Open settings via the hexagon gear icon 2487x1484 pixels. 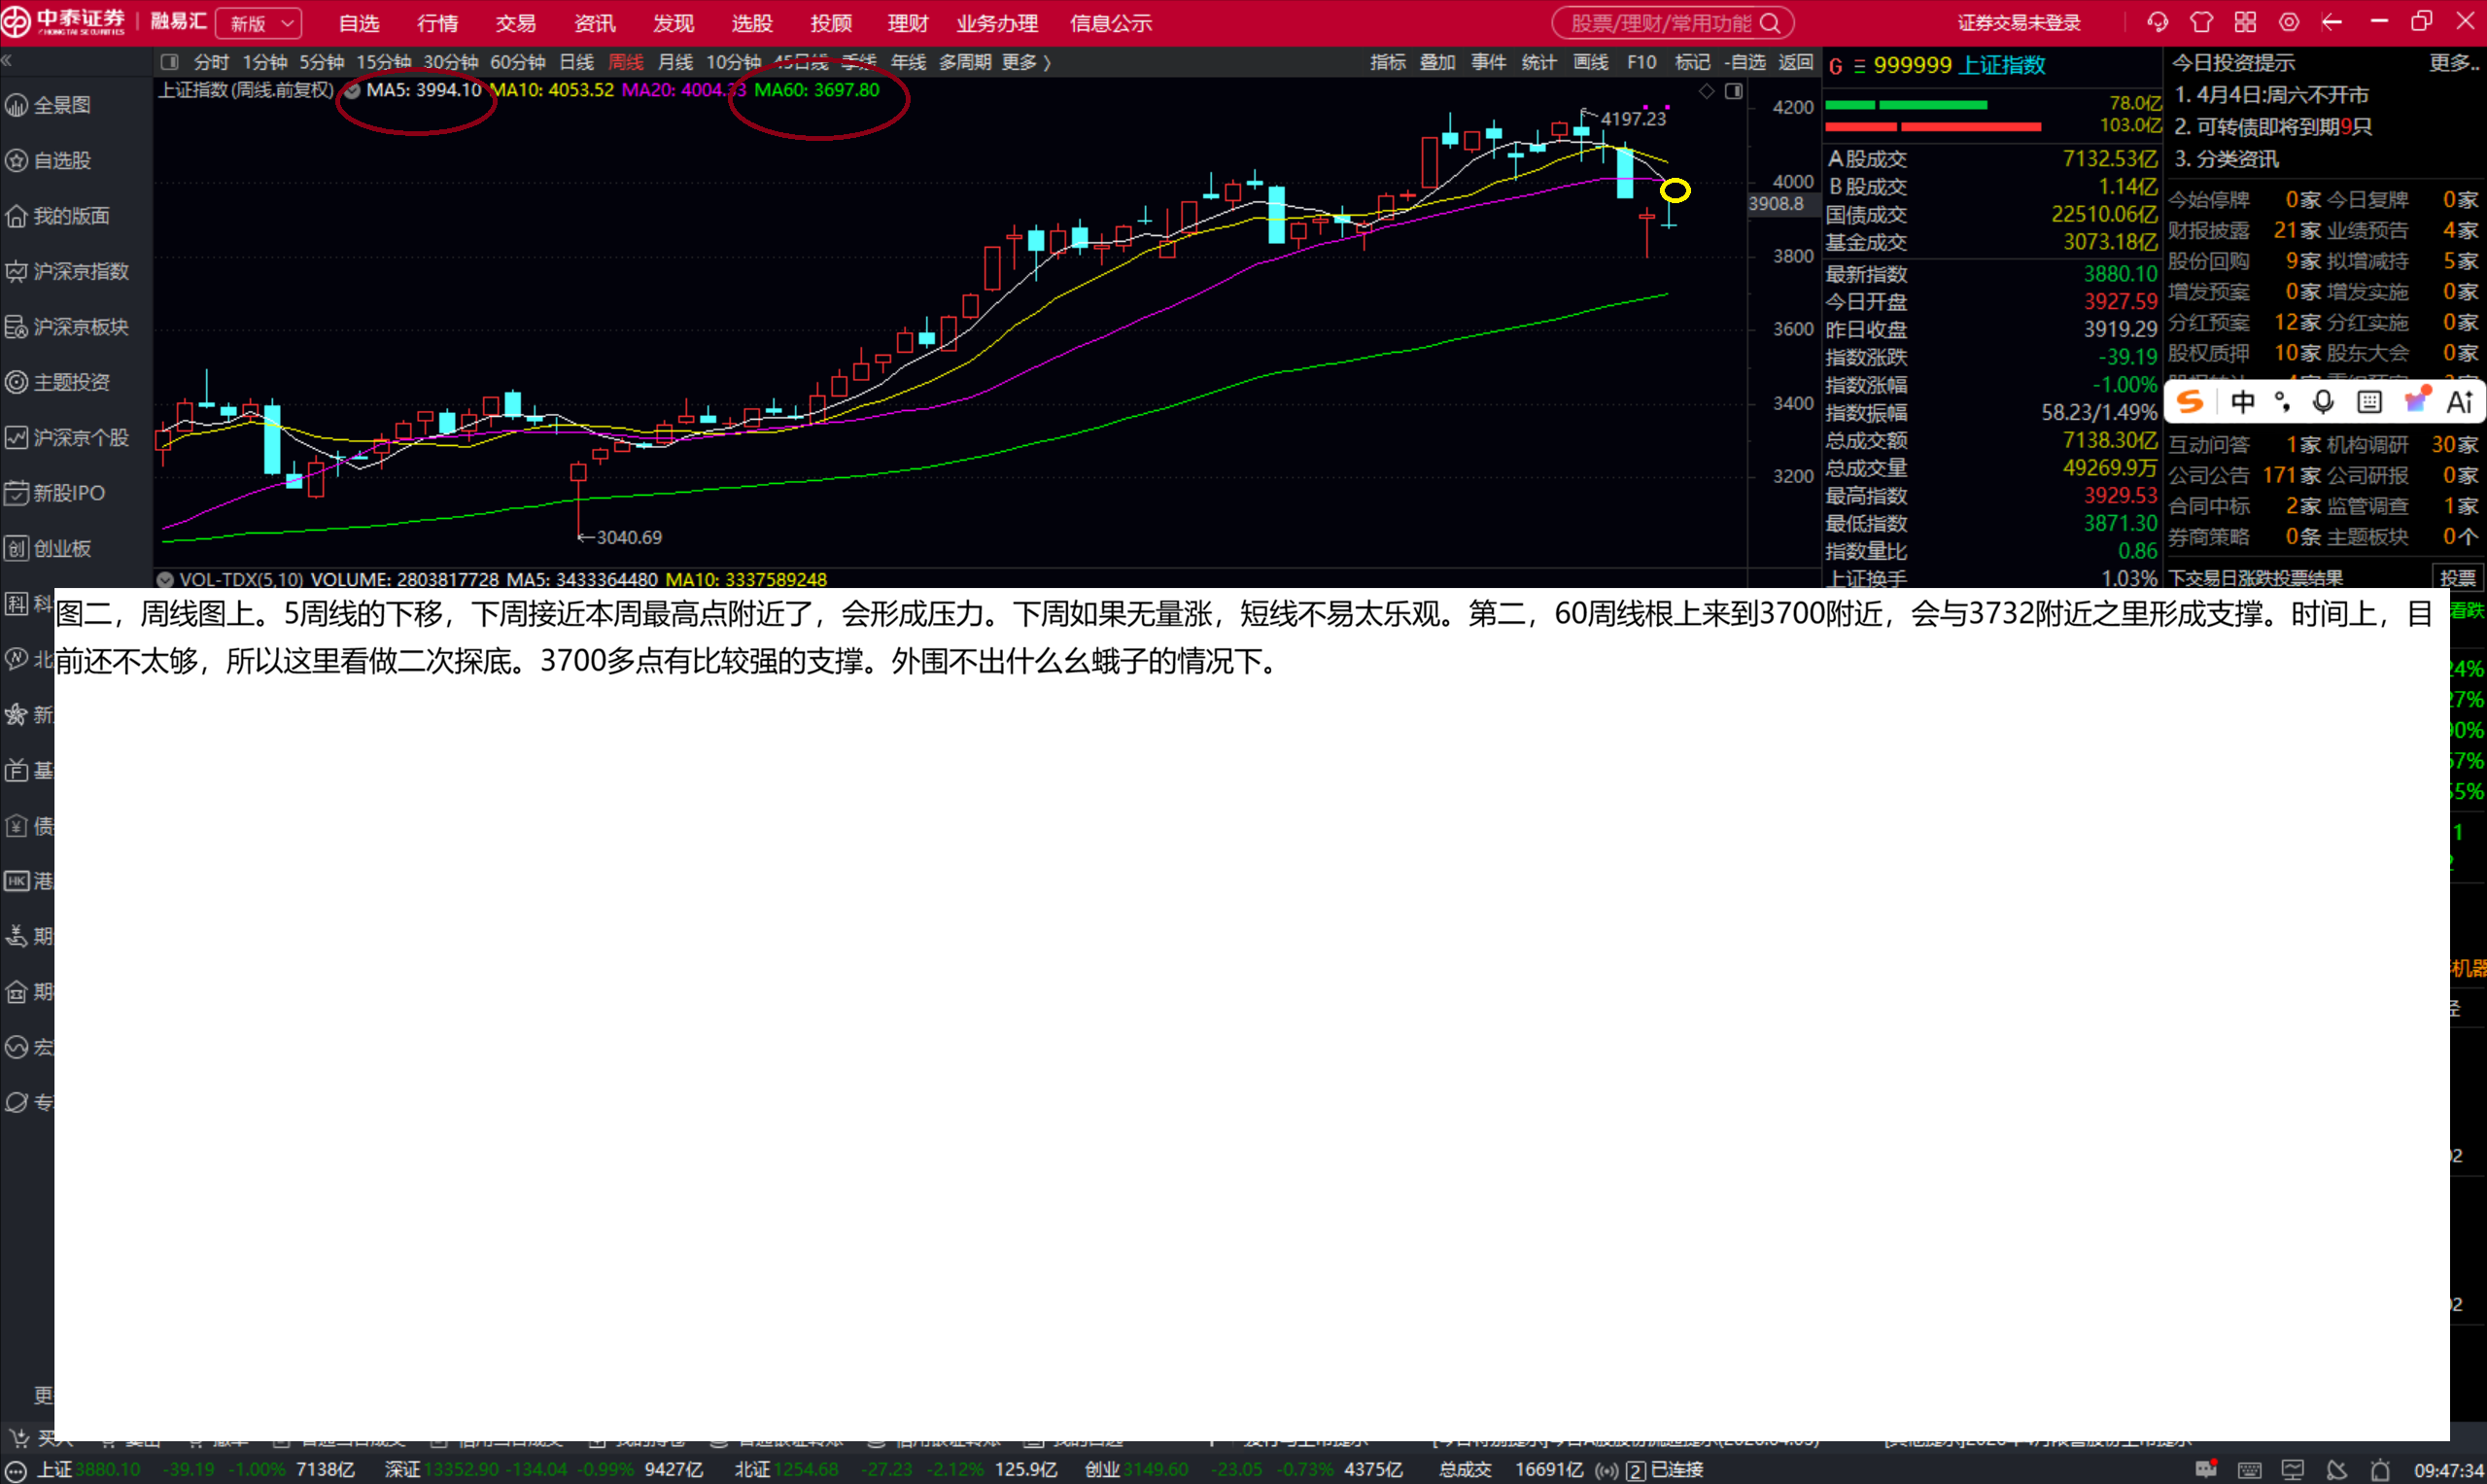point(2289,22)
